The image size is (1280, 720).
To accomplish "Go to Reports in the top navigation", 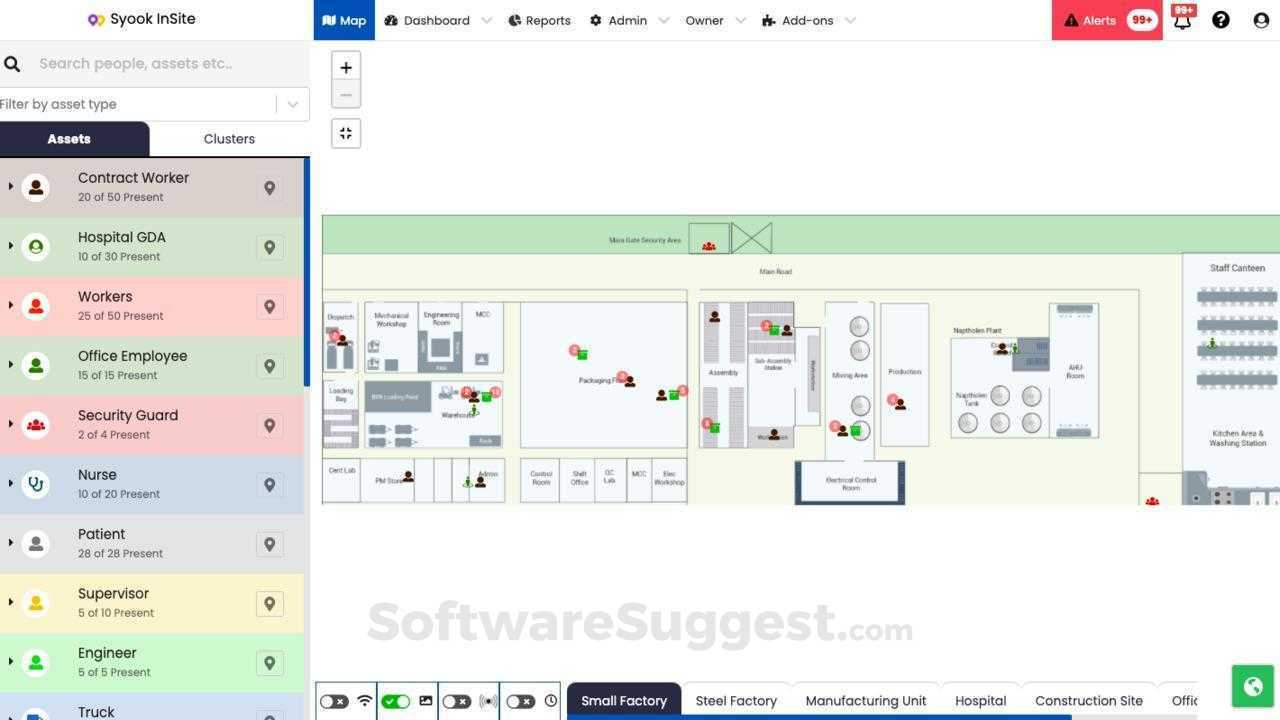I will click(x=539, y=20).
